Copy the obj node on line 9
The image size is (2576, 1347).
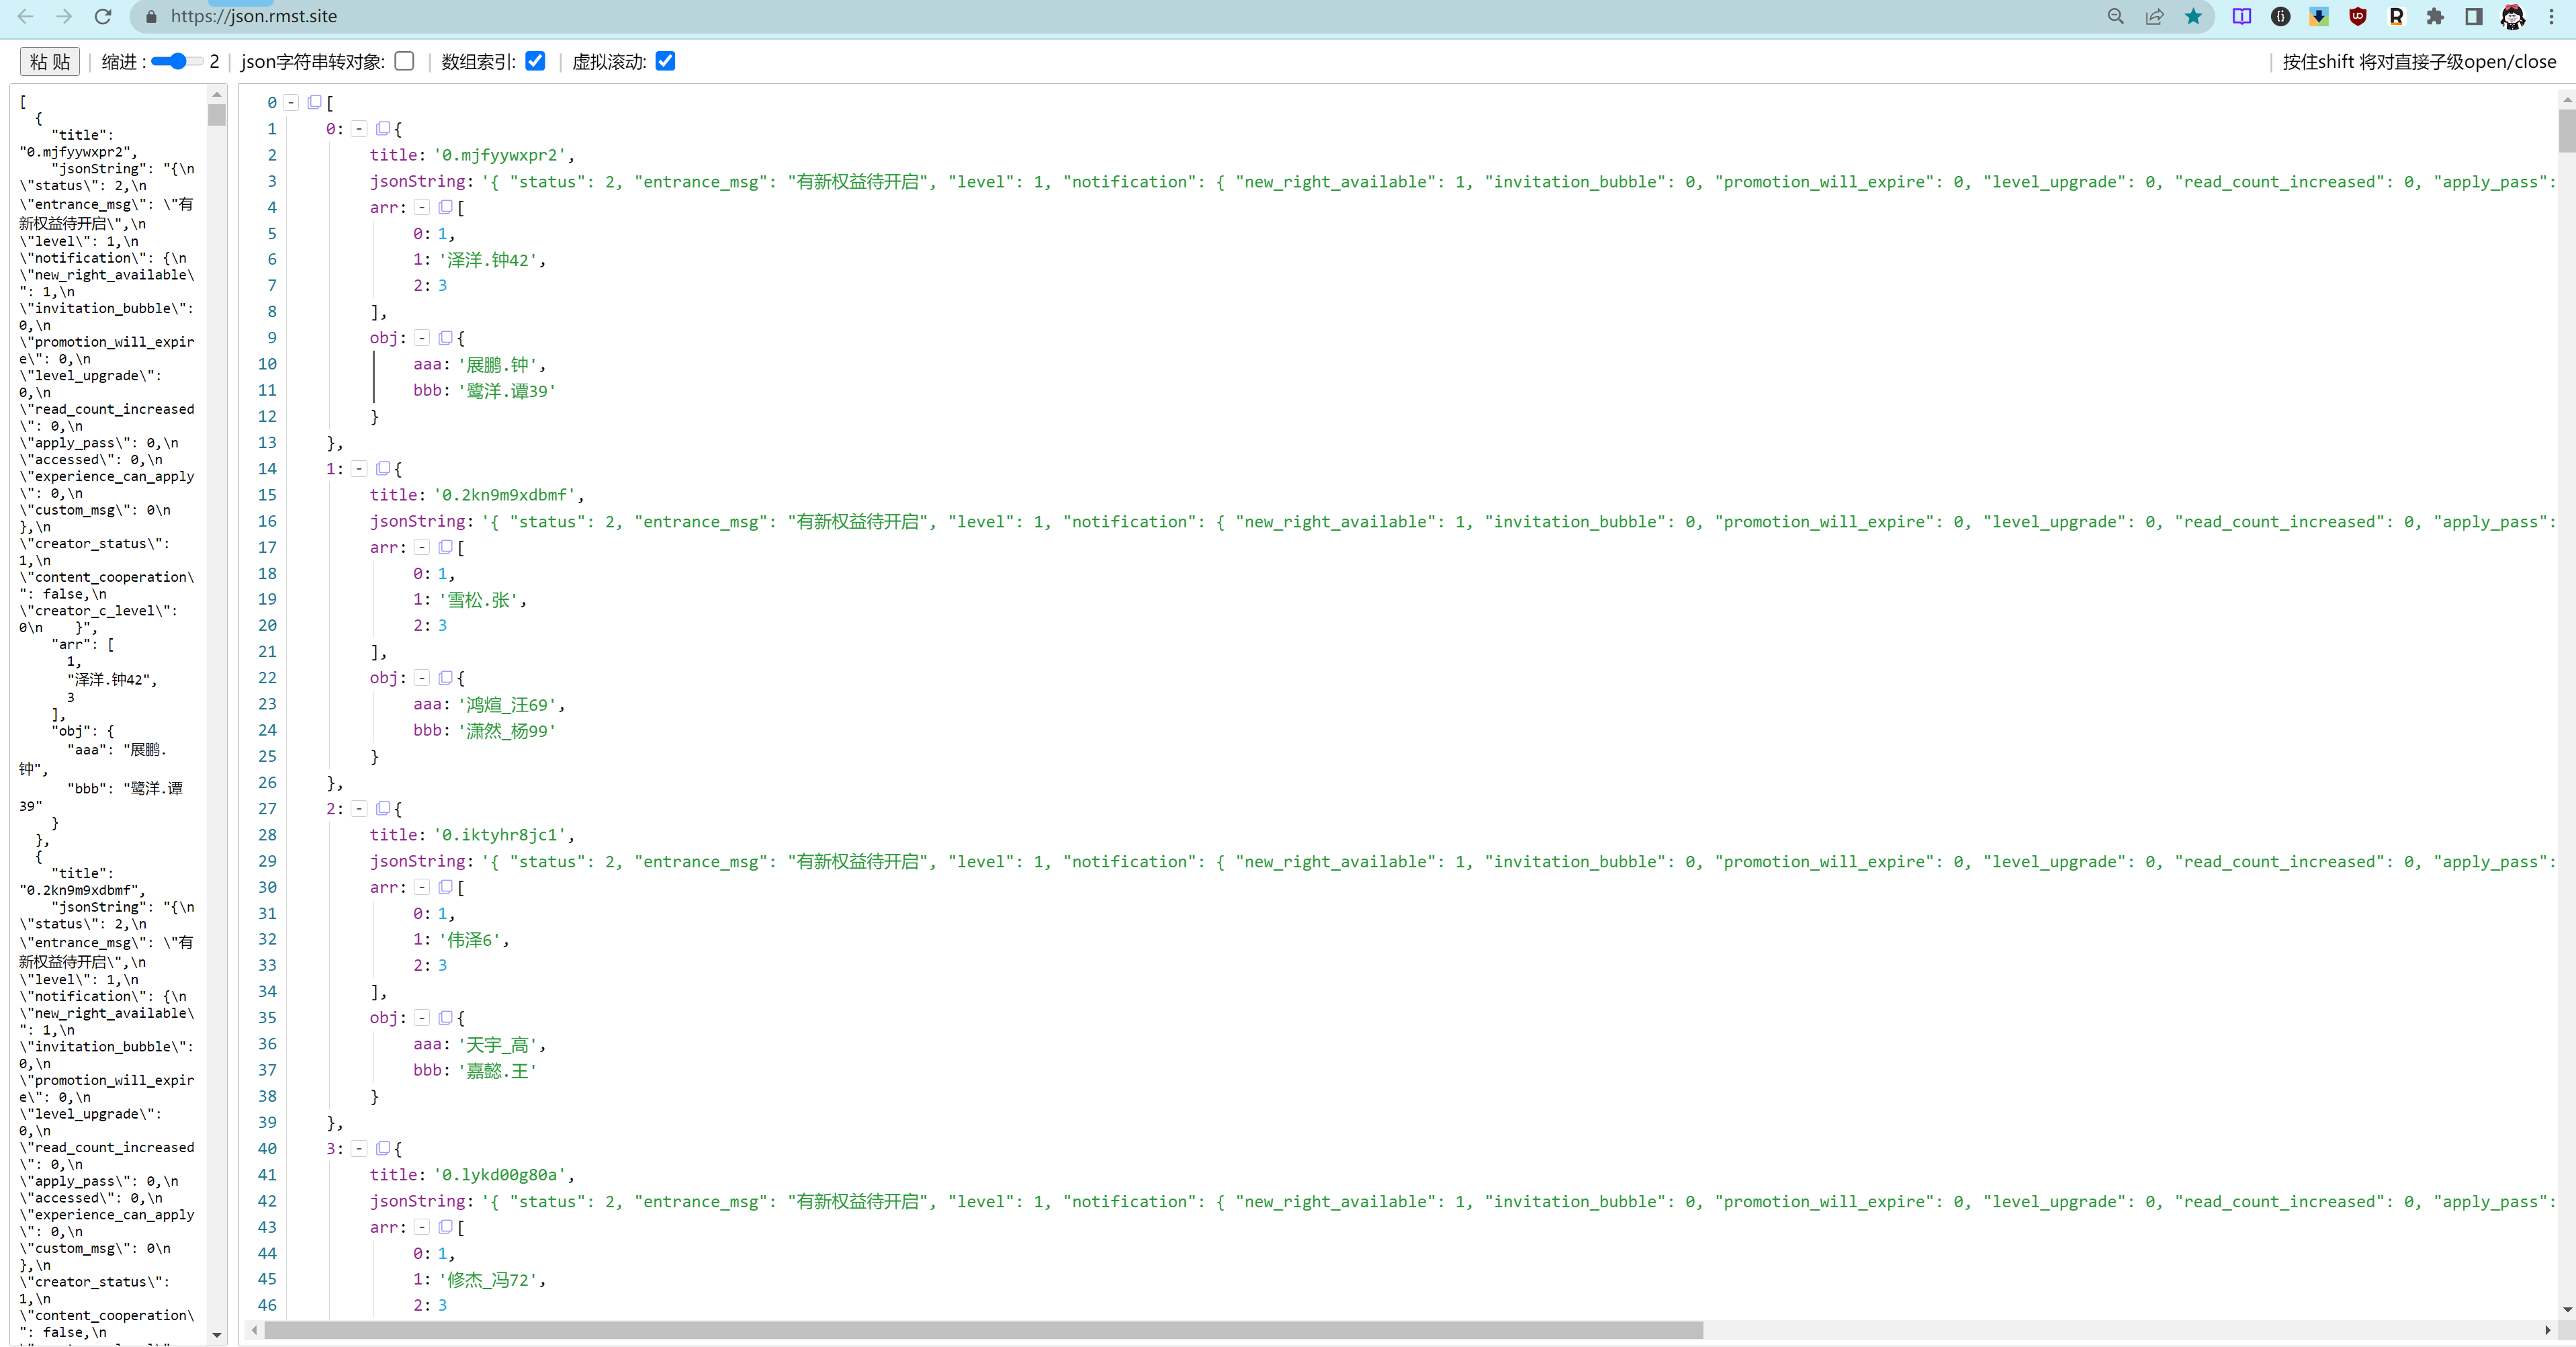pos(447,337)
